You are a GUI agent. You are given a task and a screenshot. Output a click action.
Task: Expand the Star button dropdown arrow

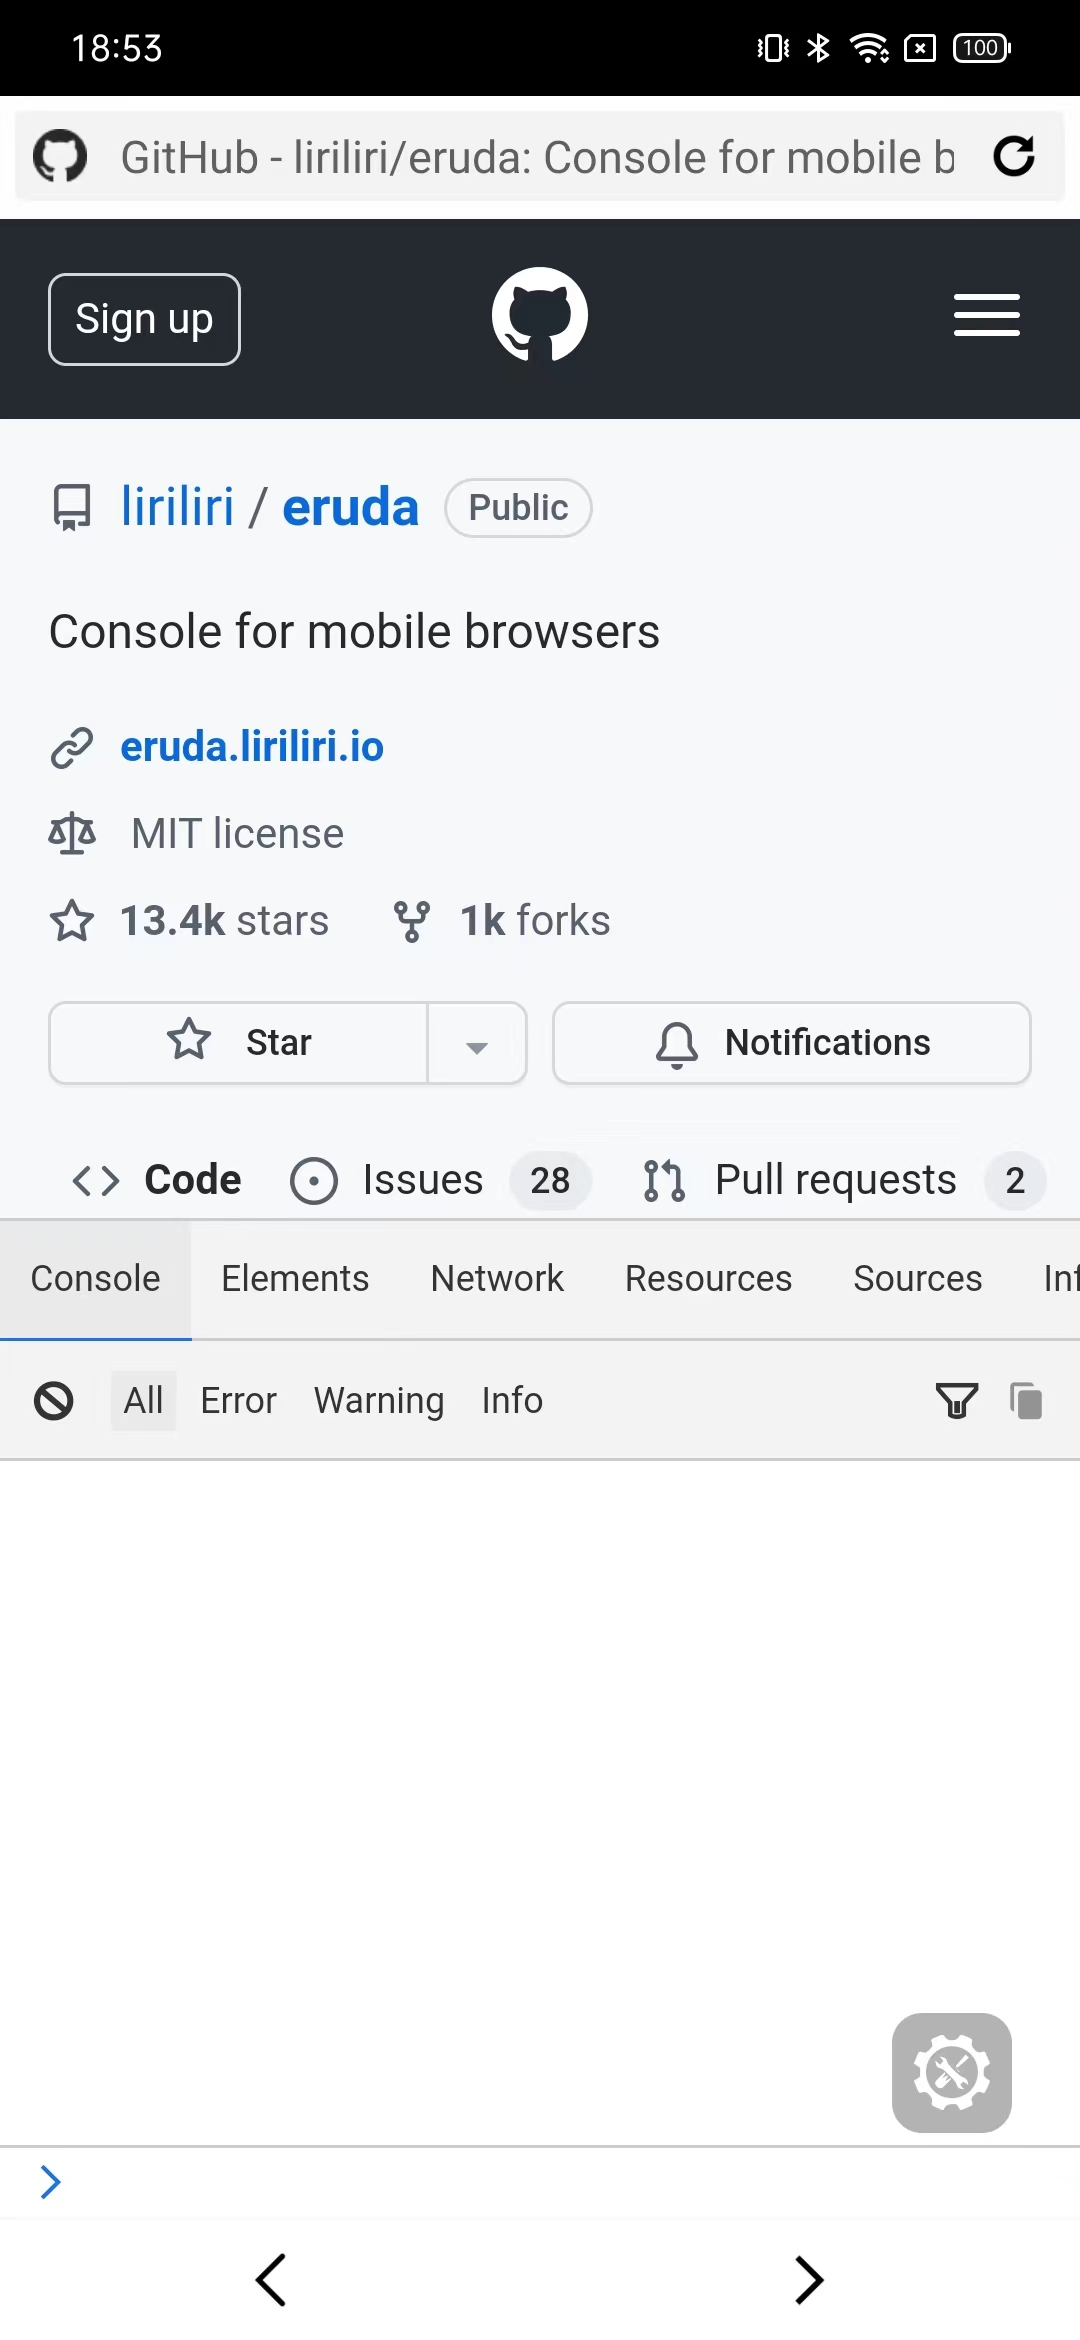(477, 1045)
